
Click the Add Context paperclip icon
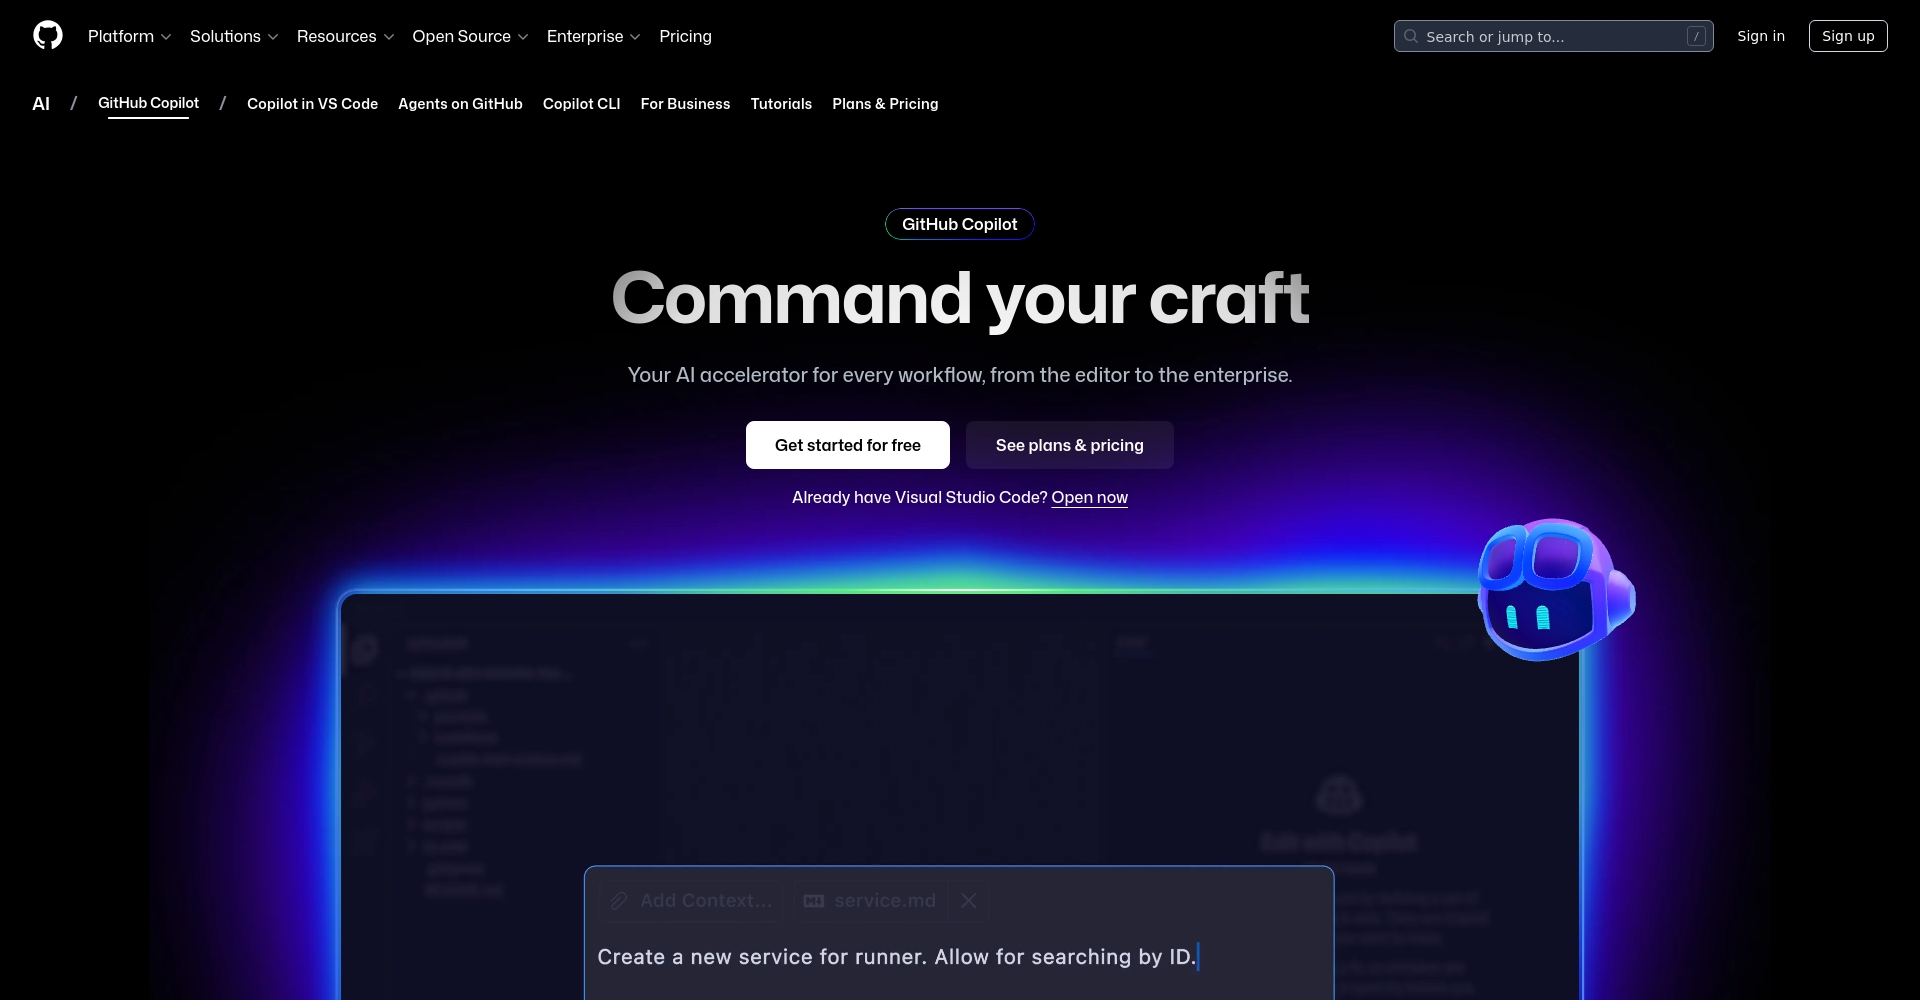click(x=619, y=900)
